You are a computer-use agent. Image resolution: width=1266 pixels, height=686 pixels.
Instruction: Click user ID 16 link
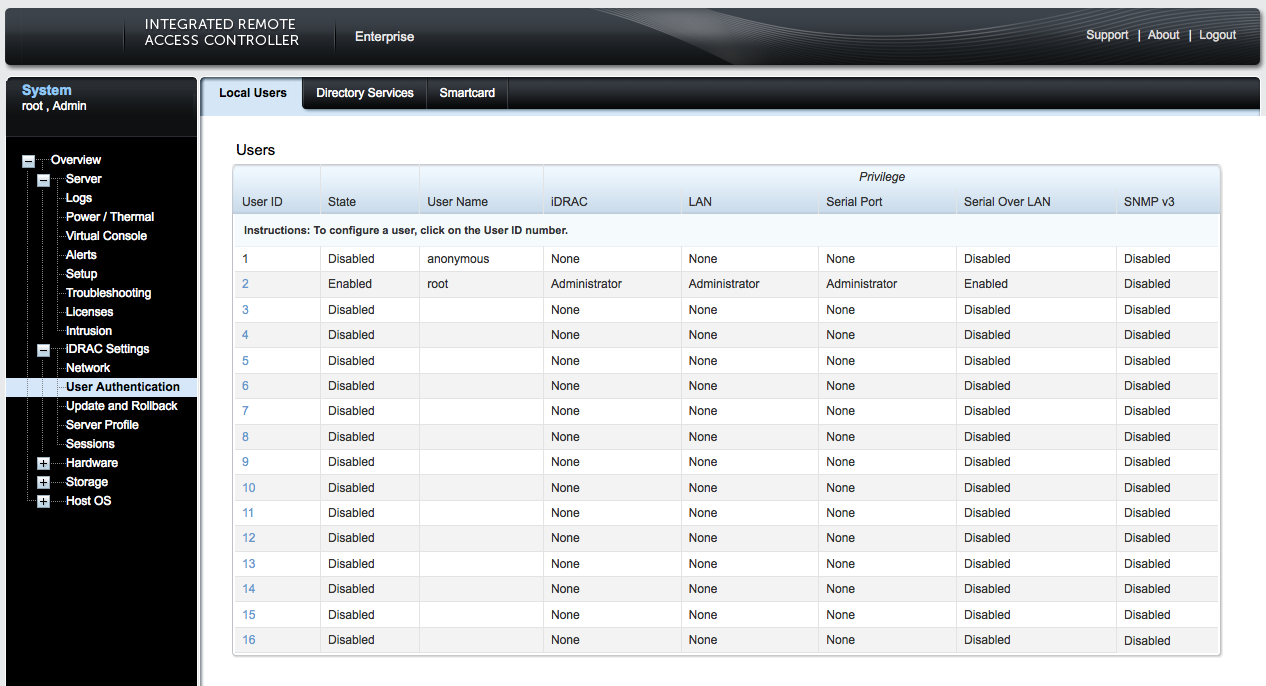pos(249,640)
